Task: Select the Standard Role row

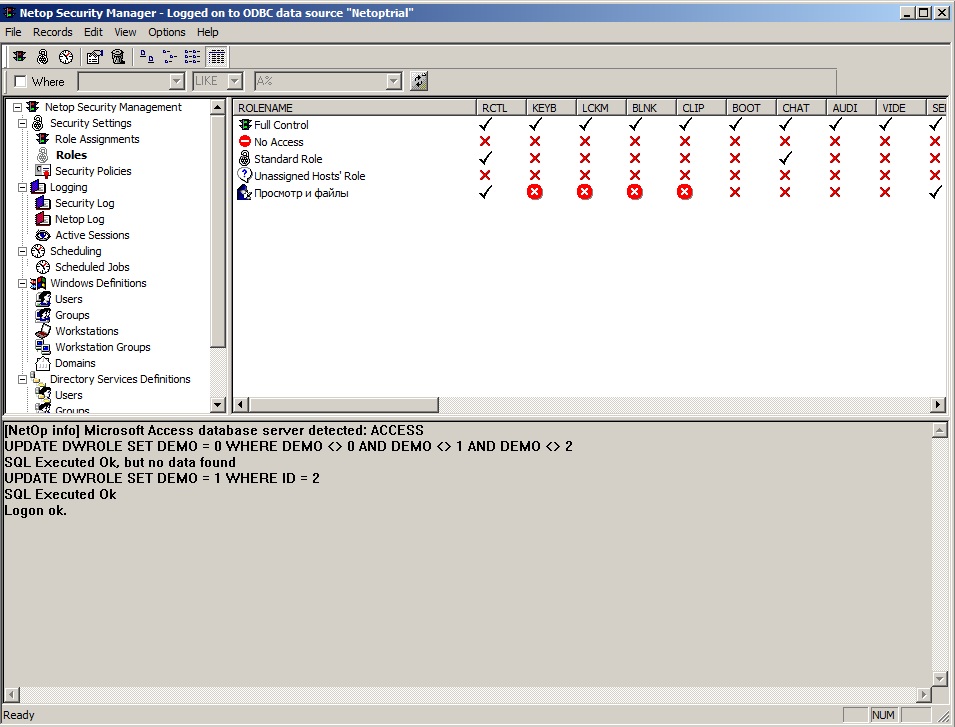Action: click(288, 159)
